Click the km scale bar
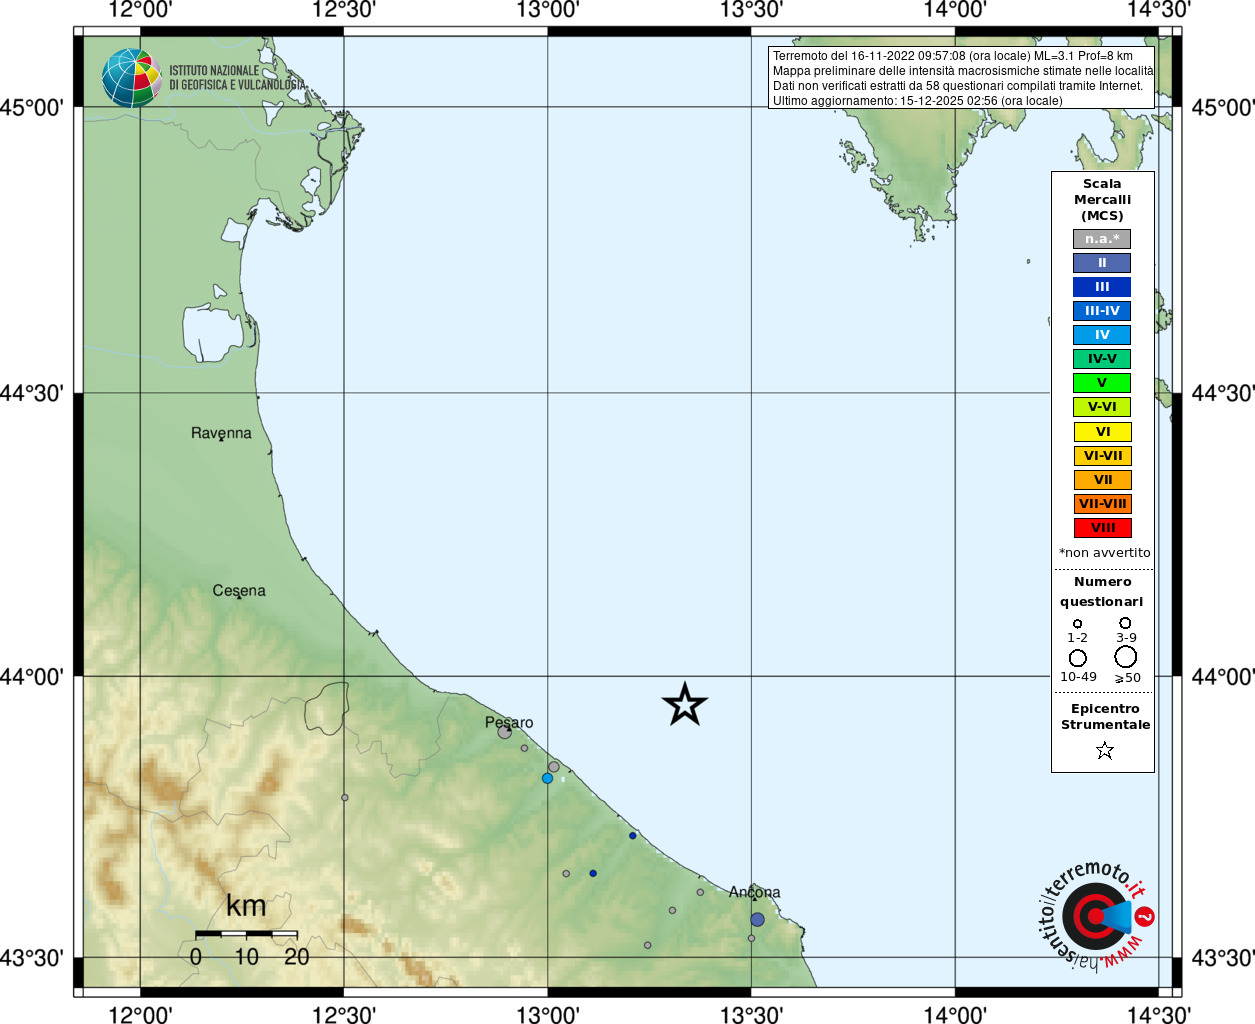The width and height of the screenshot is (1255, 1024). click(x=246, y=934)
